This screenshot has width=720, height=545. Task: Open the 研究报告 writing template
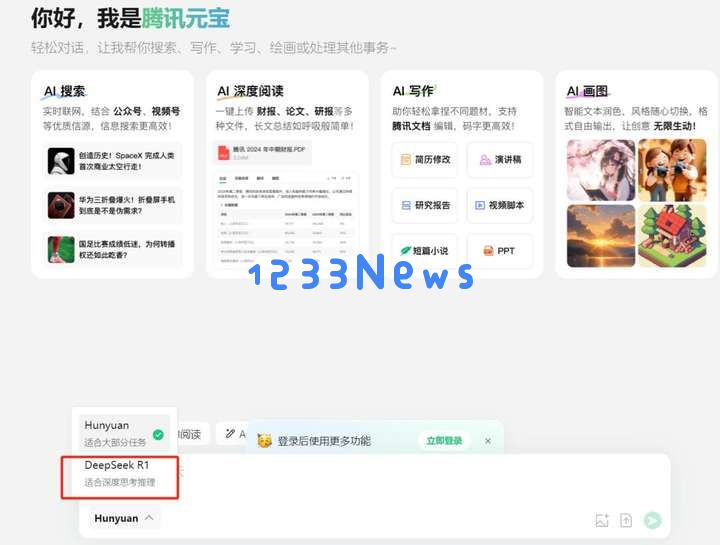tap(425, 205)
